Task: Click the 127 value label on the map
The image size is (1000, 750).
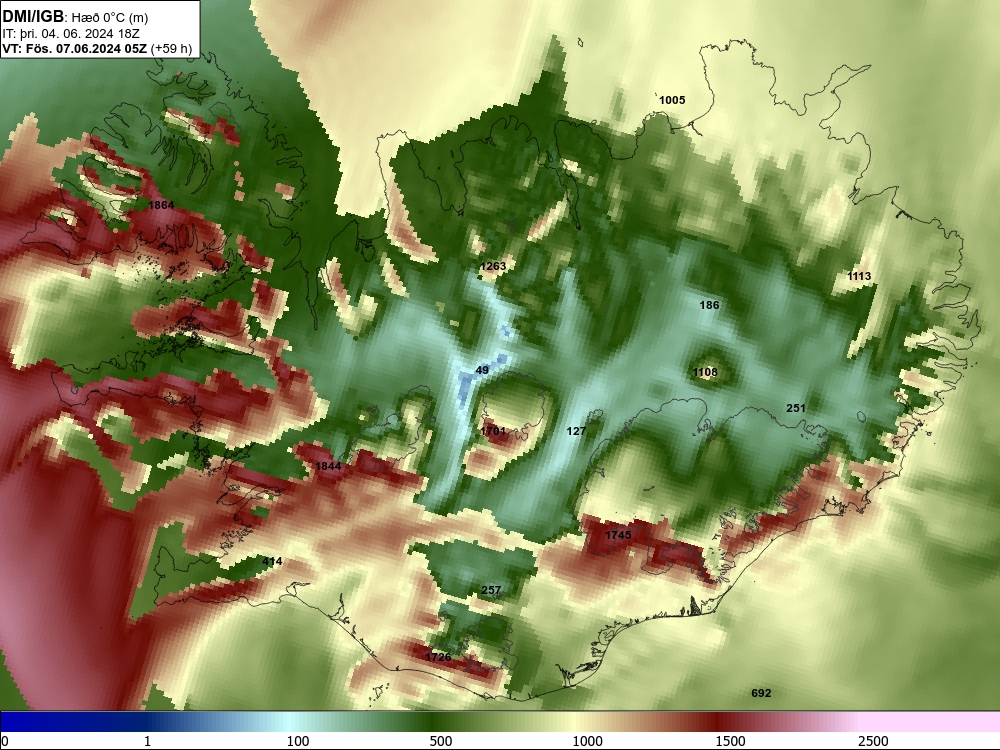Action: point(576,432)
